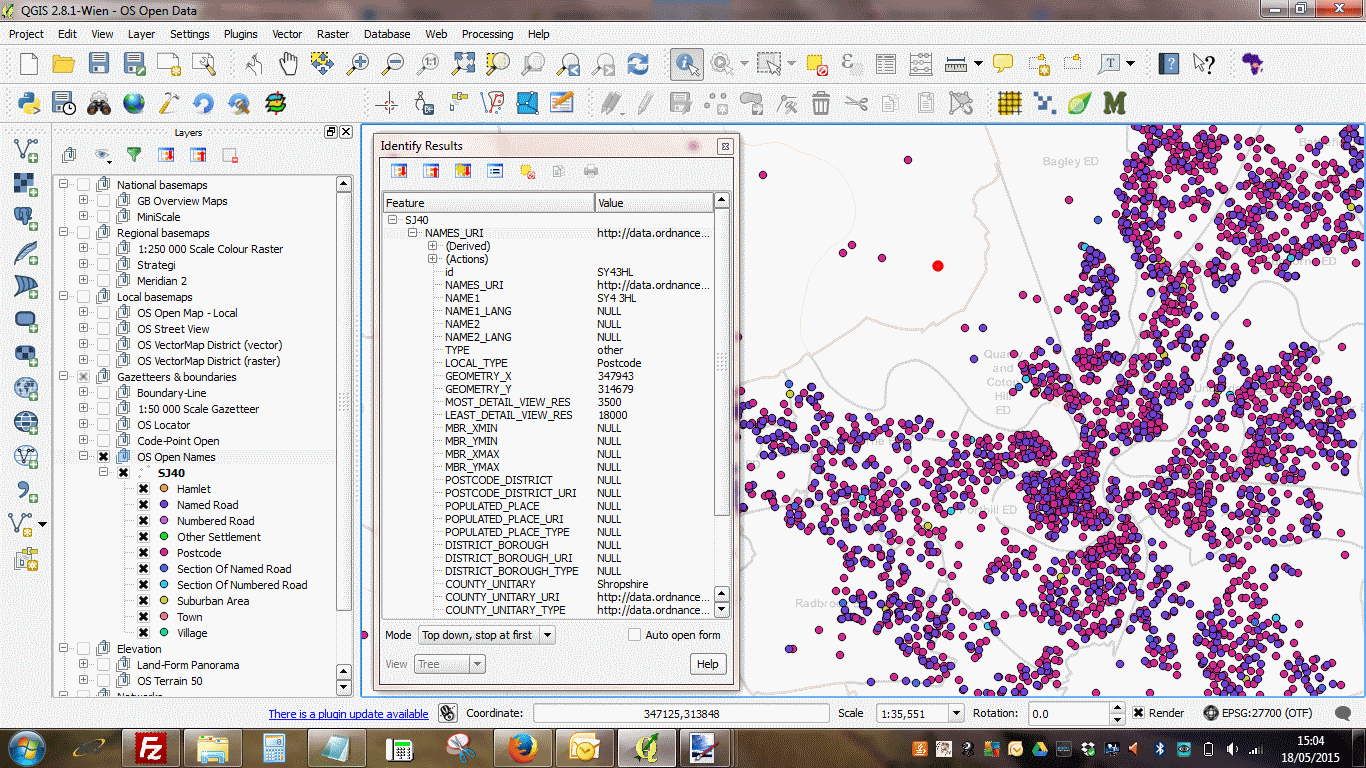Uncheck the Named Road category
1366x768 pixels.
(143, 505)
